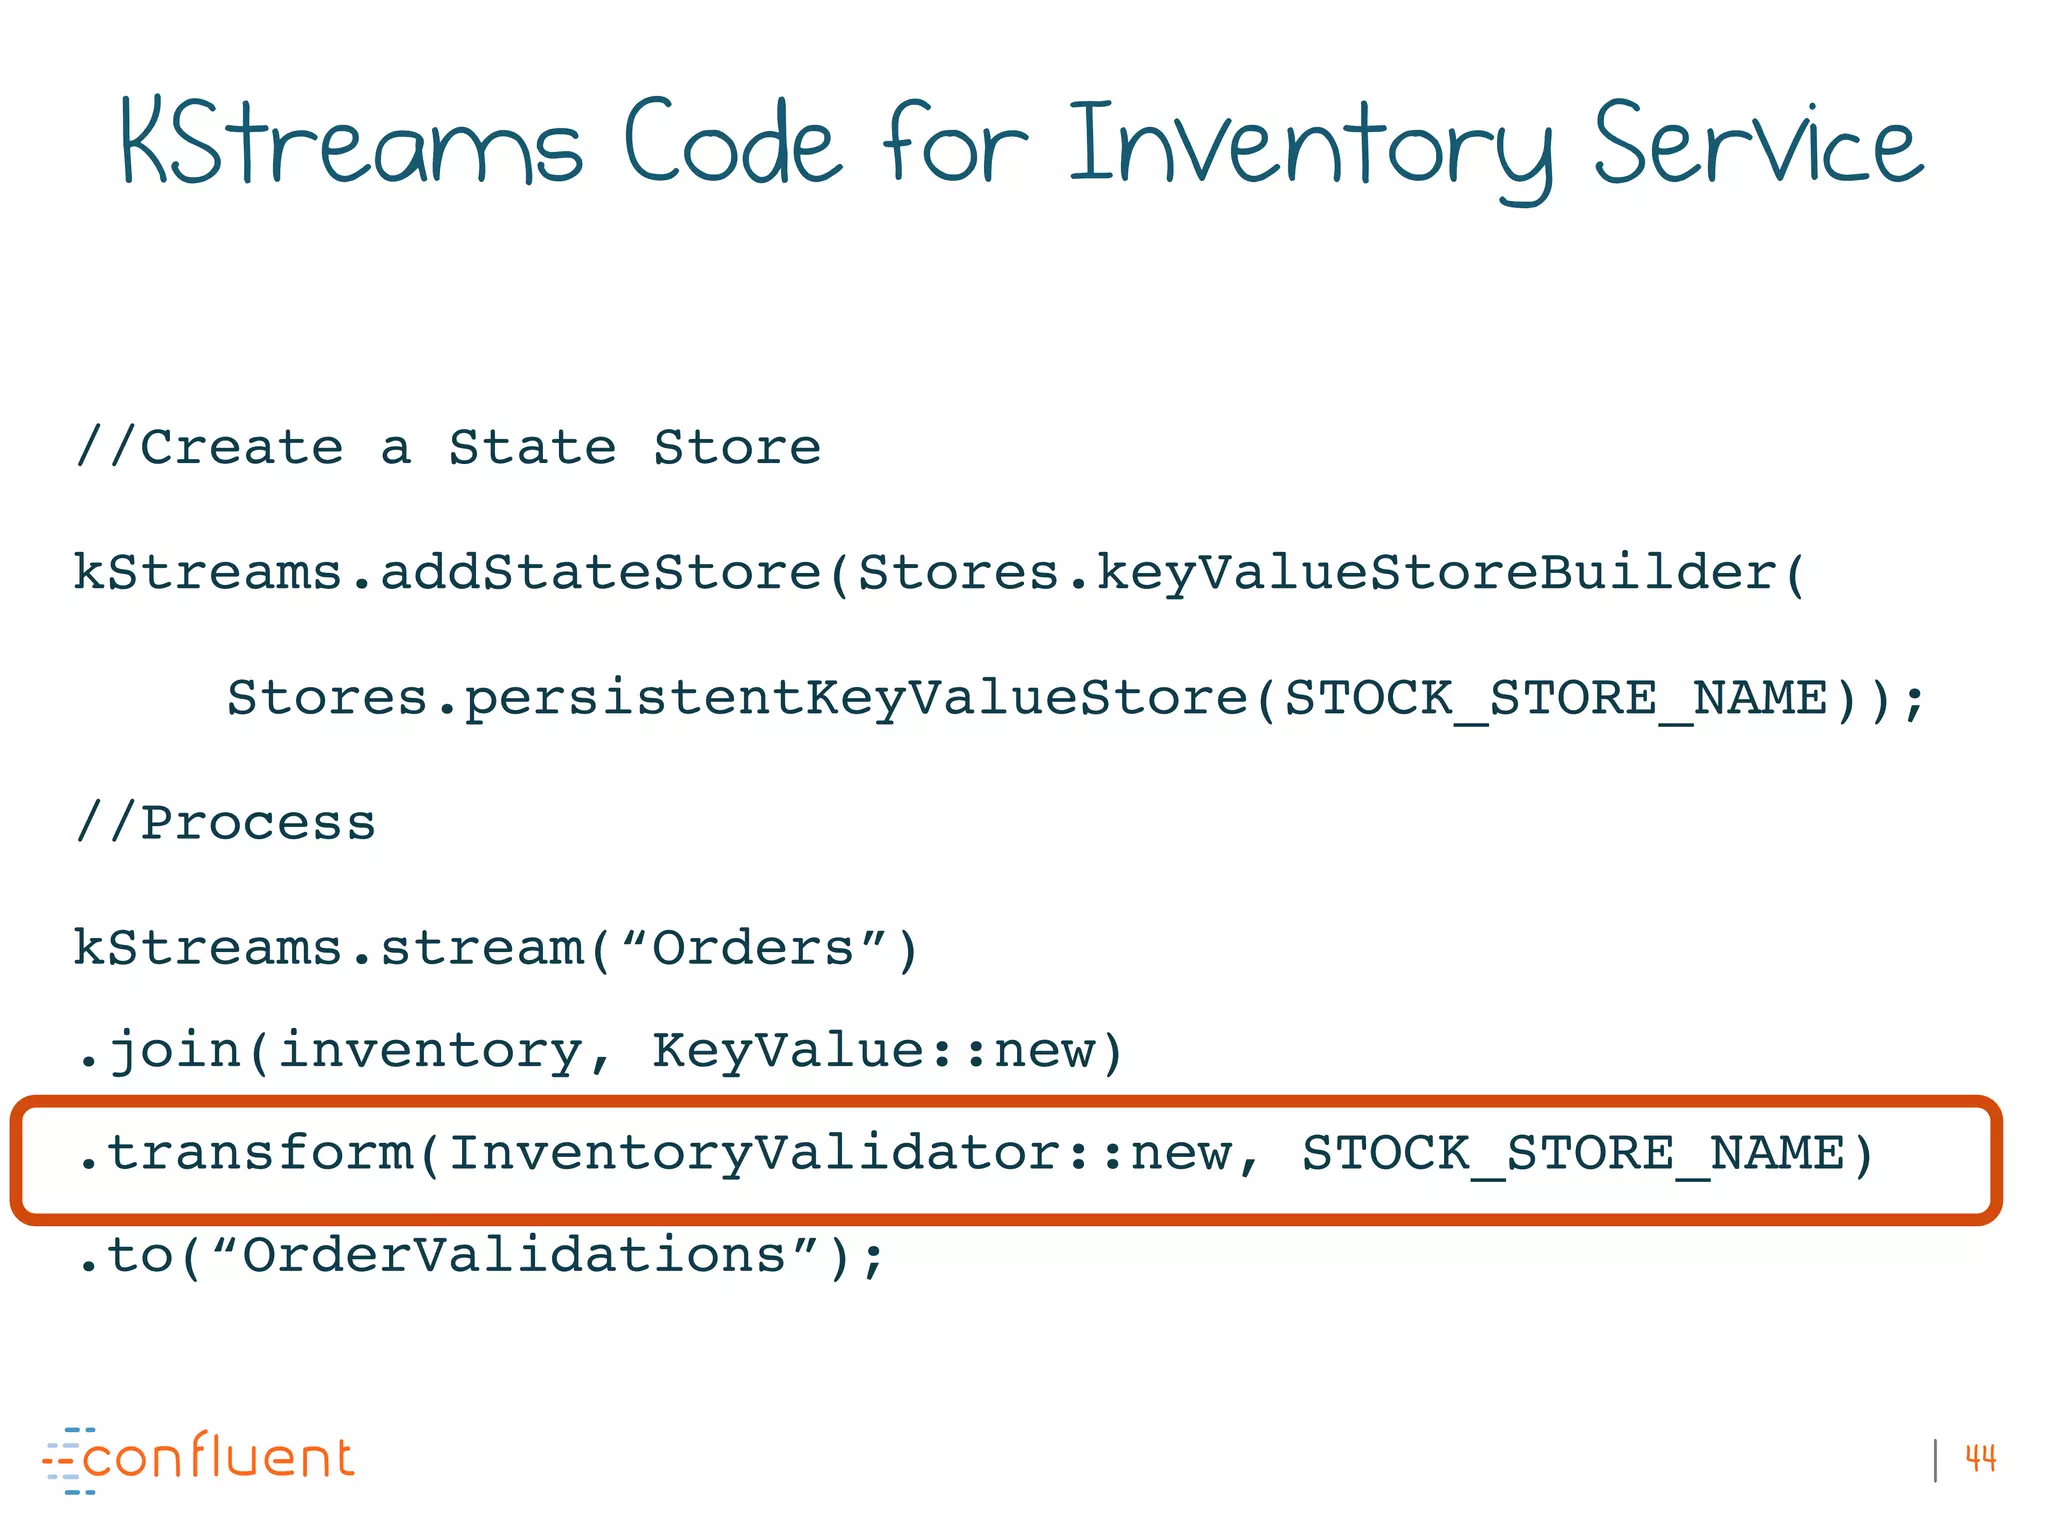The height and width of the screenshot is (1536, 2048).
Task: Click the Confluent logo
Action: pyautogui.click(x=198, y=1460)
